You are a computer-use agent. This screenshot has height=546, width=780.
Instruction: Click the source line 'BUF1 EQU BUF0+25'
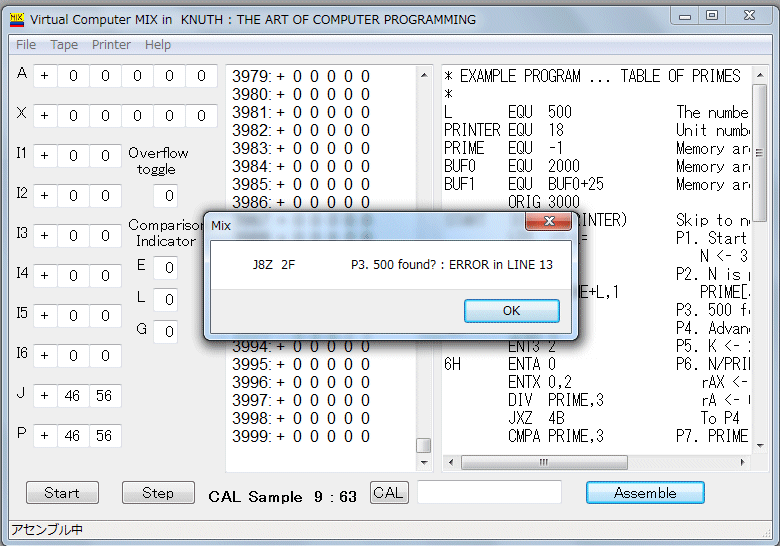(523, 184)
